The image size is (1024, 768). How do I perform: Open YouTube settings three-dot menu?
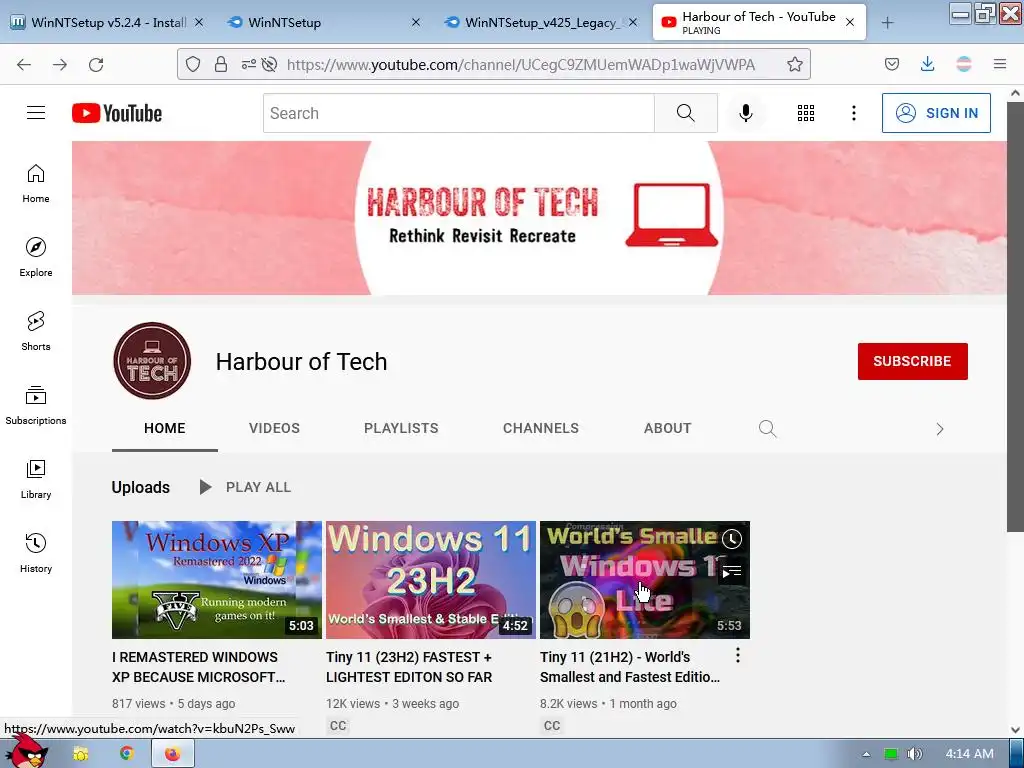pos(854,113)
